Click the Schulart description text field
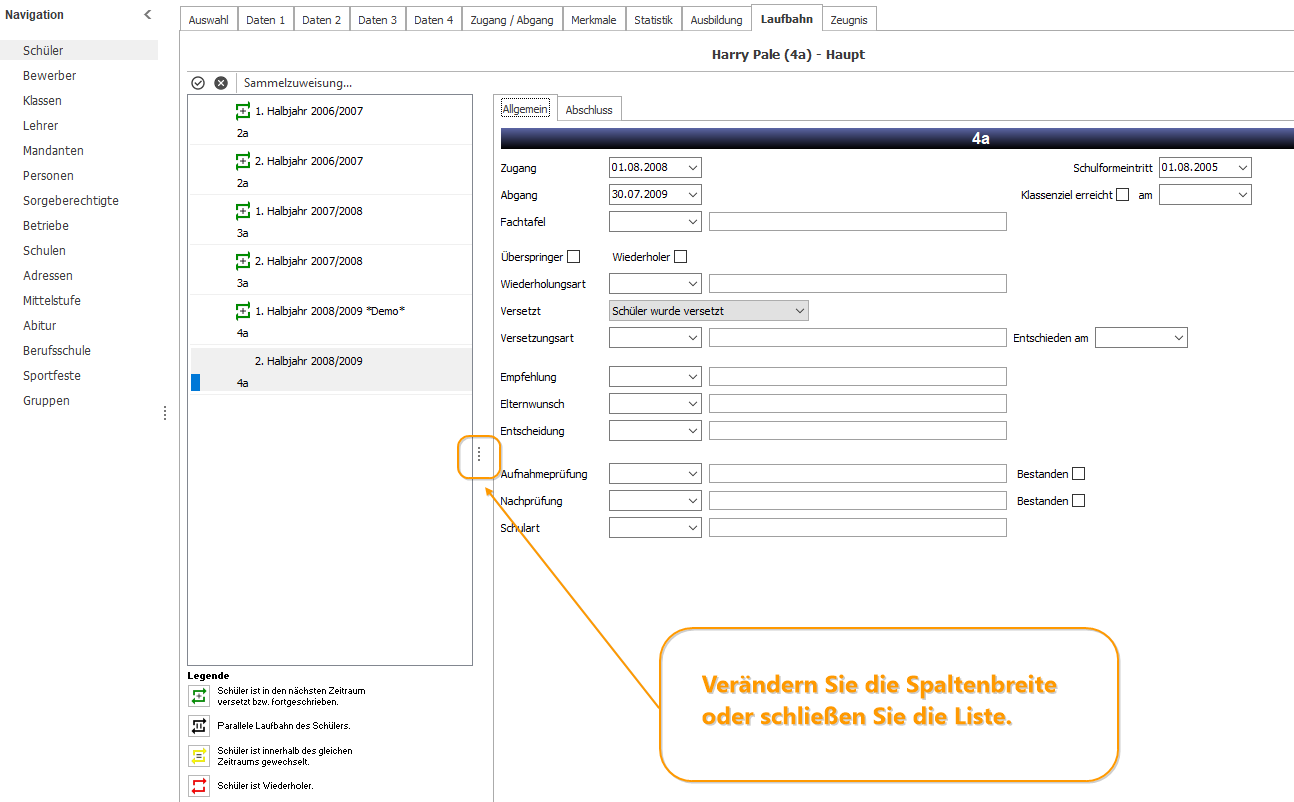The image size is (1294, 802). [858, 528]
